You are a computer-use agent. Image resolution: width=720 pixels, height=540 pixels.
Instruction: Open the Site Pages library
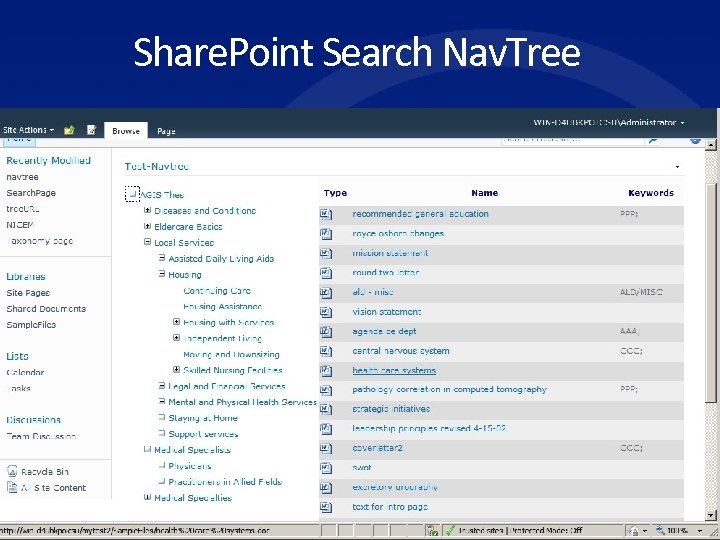click(28, 293)
